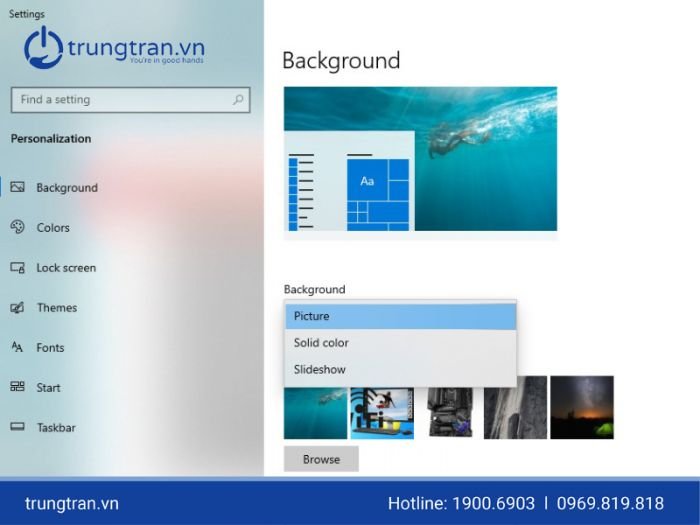Viewport: 700px width, 525px height.
Task: Pick the night sky tent thumbnail
Action: 582,407
